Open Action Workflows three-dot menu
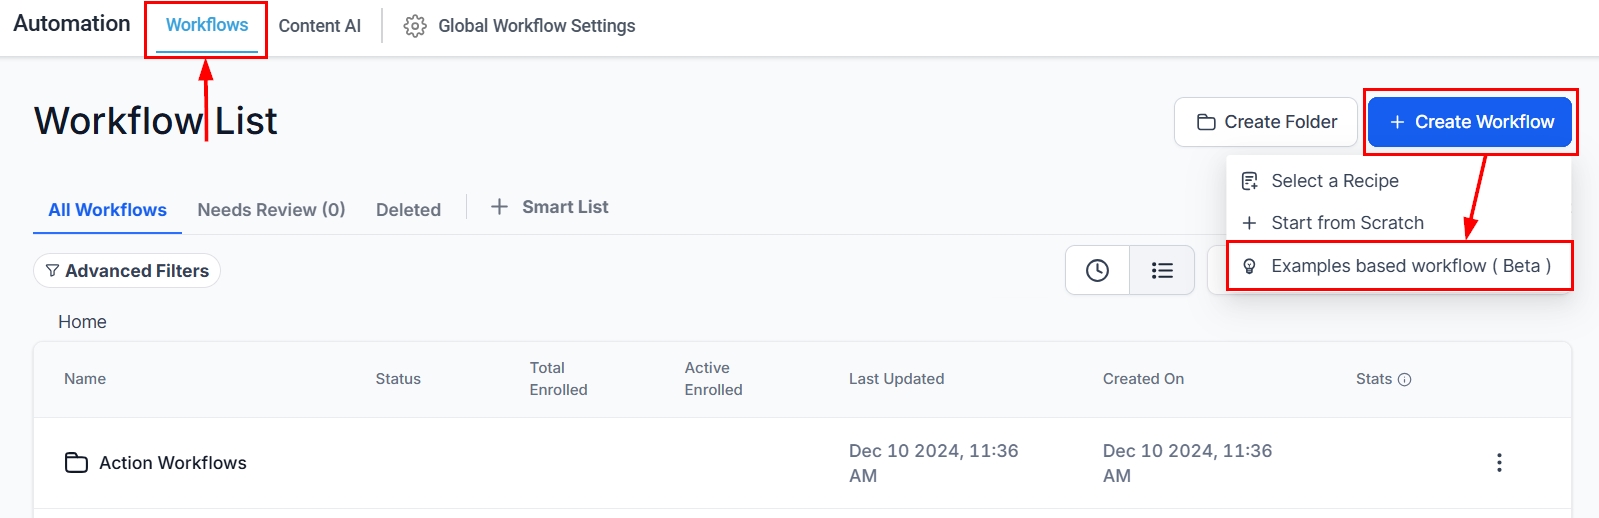The image size is (1599, 518). point(1498,462)
